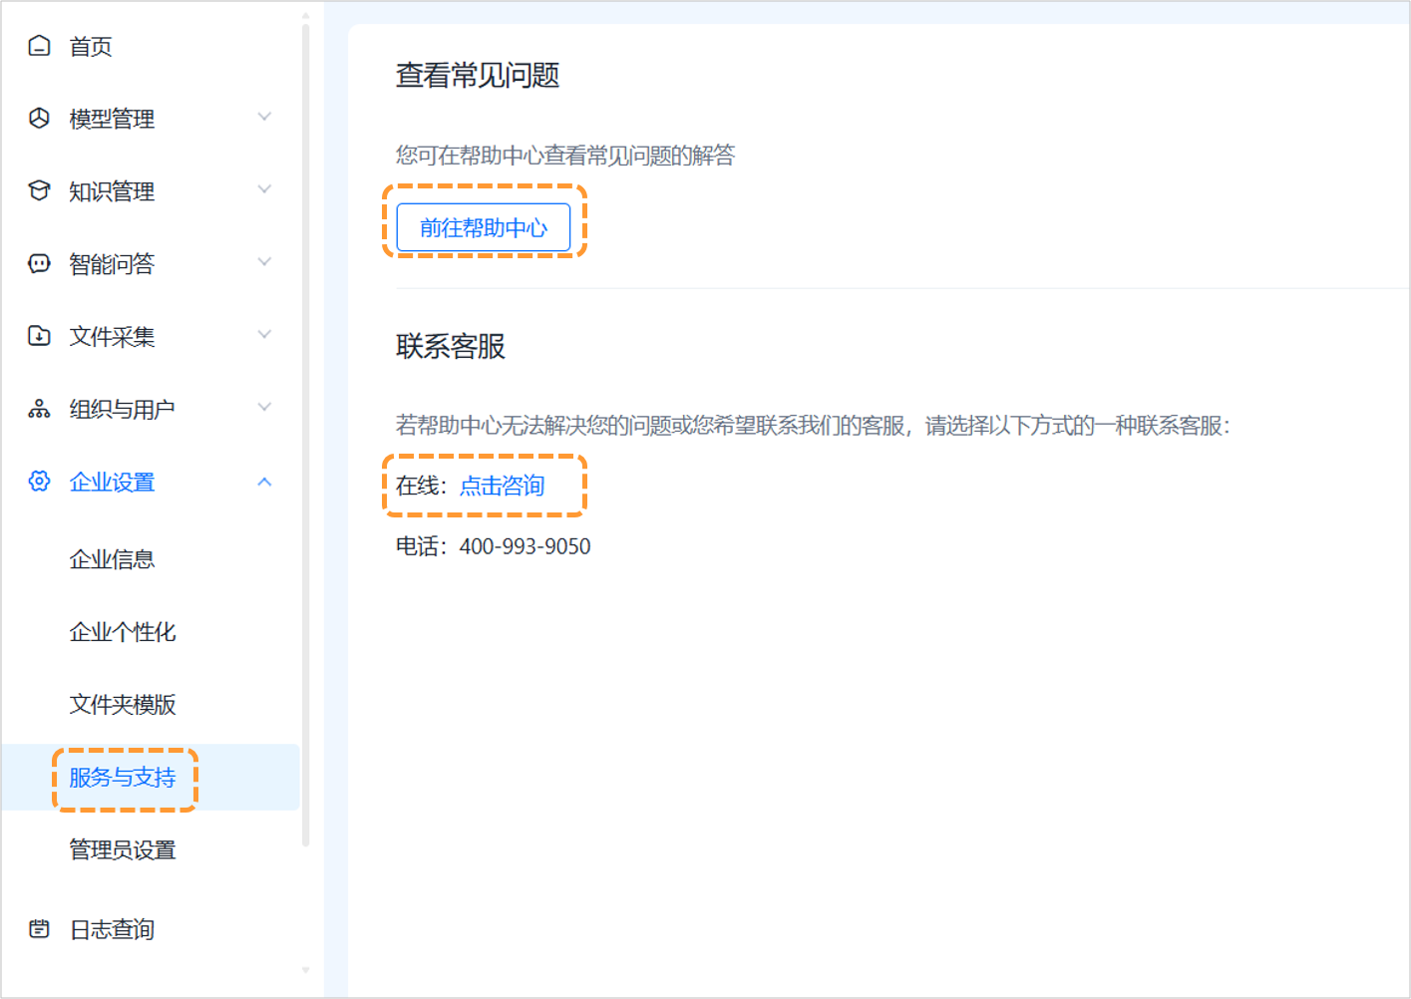Click the 首页 home icon in sidebar
Screen dimensions: 1411x999
coord(38,45)
